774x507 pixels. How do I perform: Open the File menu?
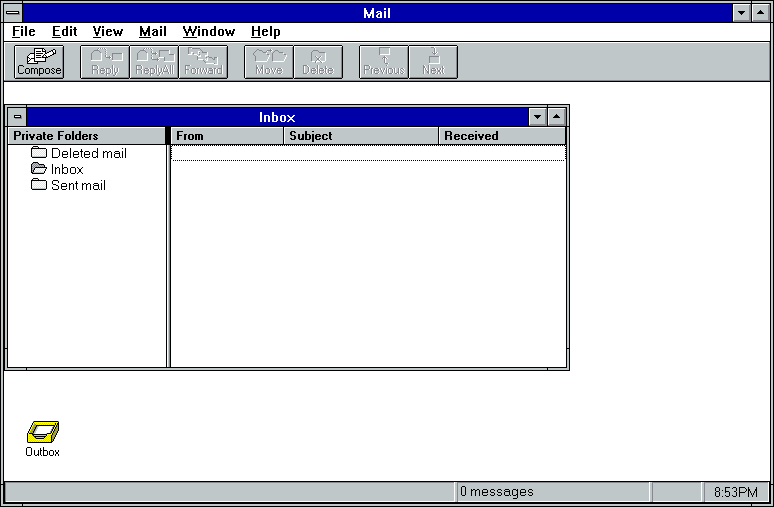[24, 32]
